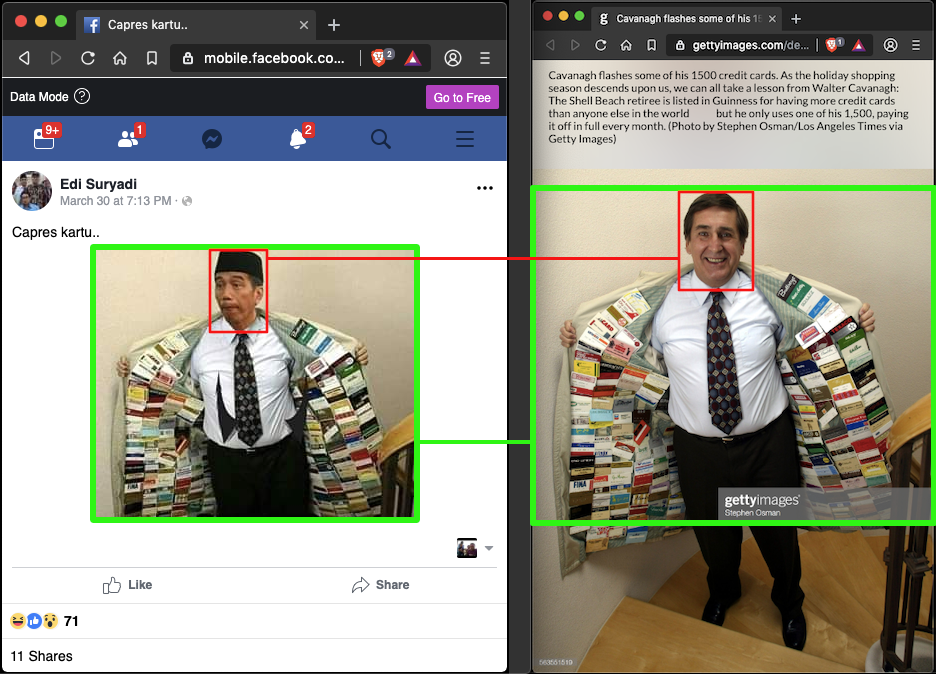Open Edi Suryadi's profile name link
Image resolution: width=936 pixels, height=674 pixels.
point(98,184)
